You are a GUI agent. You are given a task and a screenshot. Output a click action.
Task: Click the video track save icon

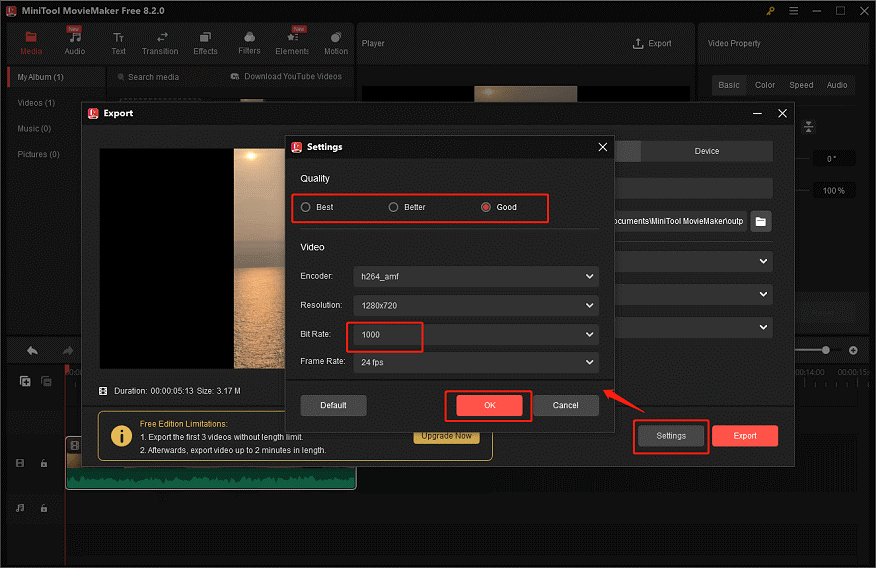(20, 463)
